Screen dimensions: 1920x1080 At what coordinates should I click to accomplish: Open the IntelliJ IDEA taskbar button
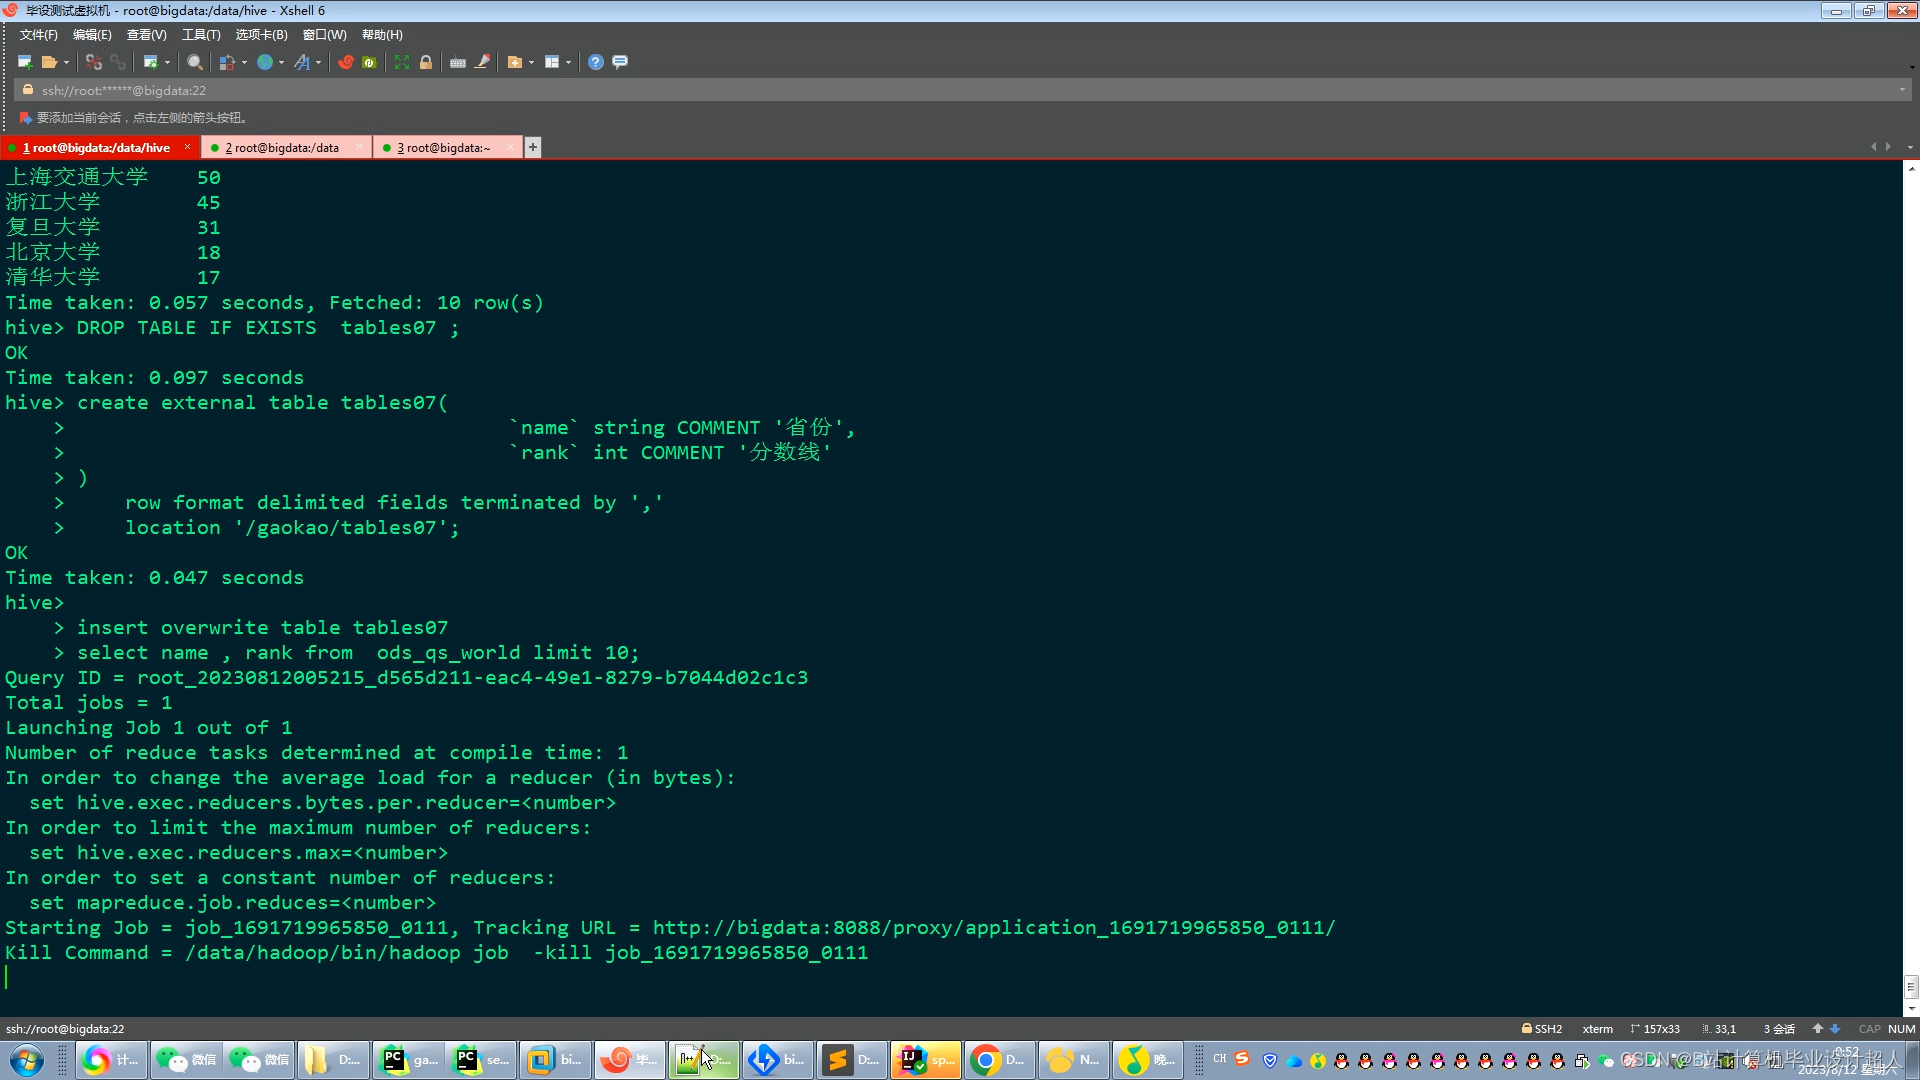point(926,1060)
